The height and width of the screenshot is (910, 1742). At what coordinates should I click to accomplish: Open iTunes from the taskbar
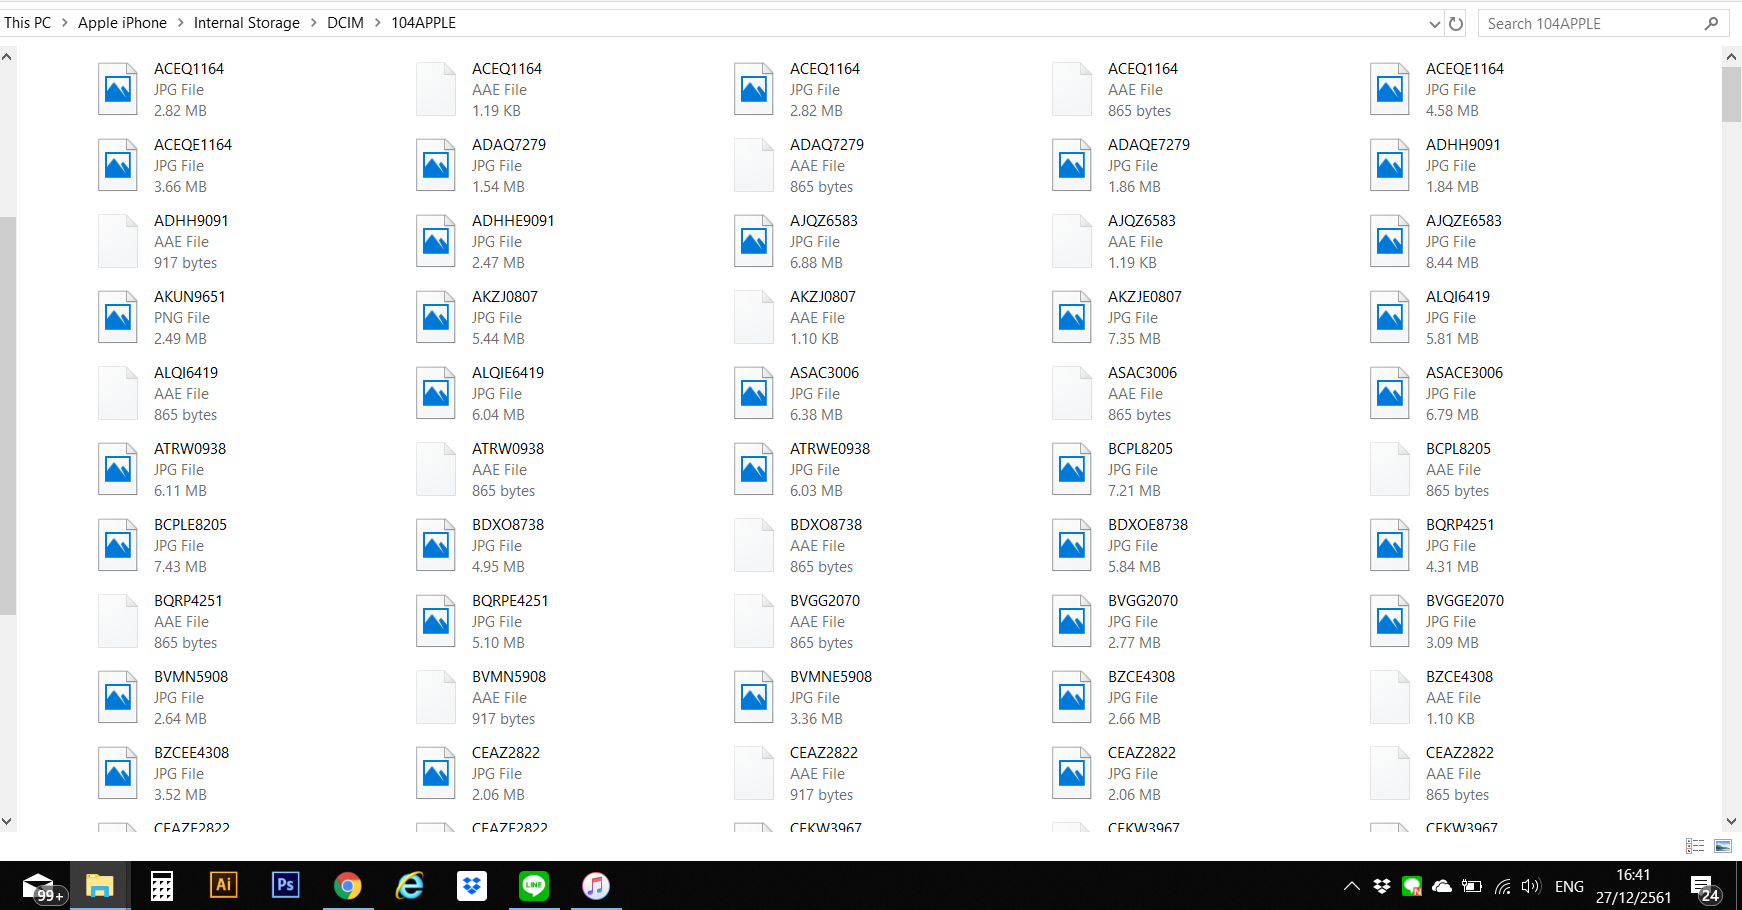[x=596, y=886]
